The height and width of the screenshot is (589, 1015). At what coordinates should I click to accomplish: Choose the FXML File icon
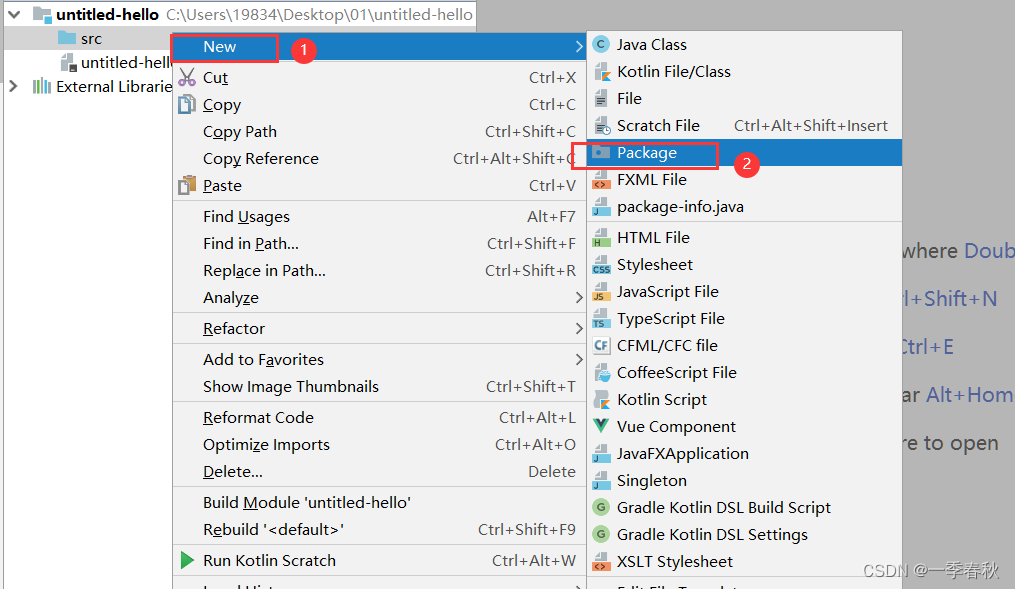pyautogui.click(x=600, y=179)
